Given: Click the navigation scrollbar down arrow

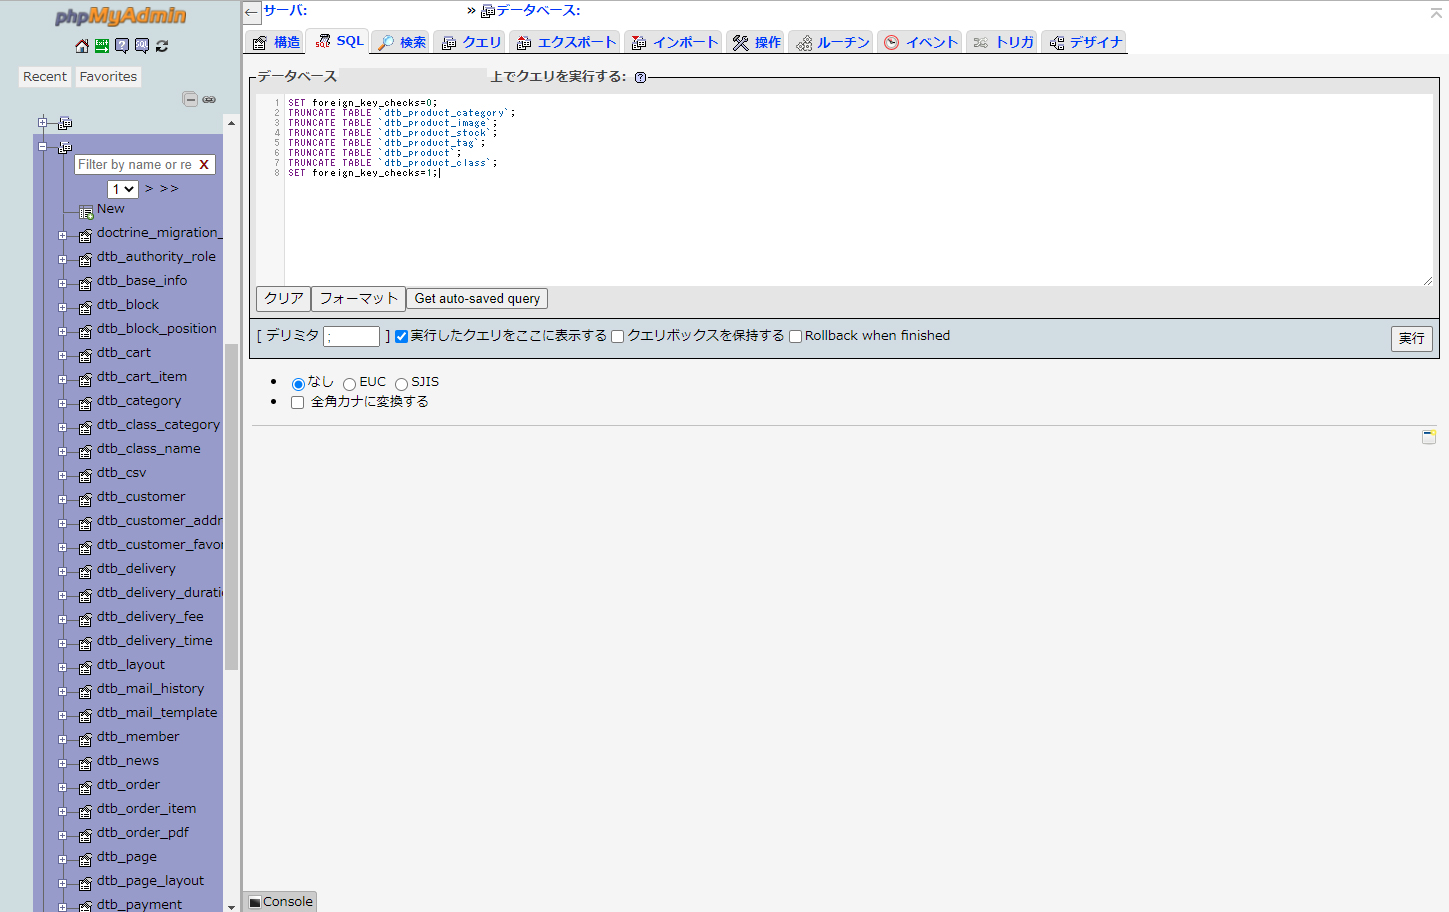Looking at the screenshot, I should pos(232,906).
